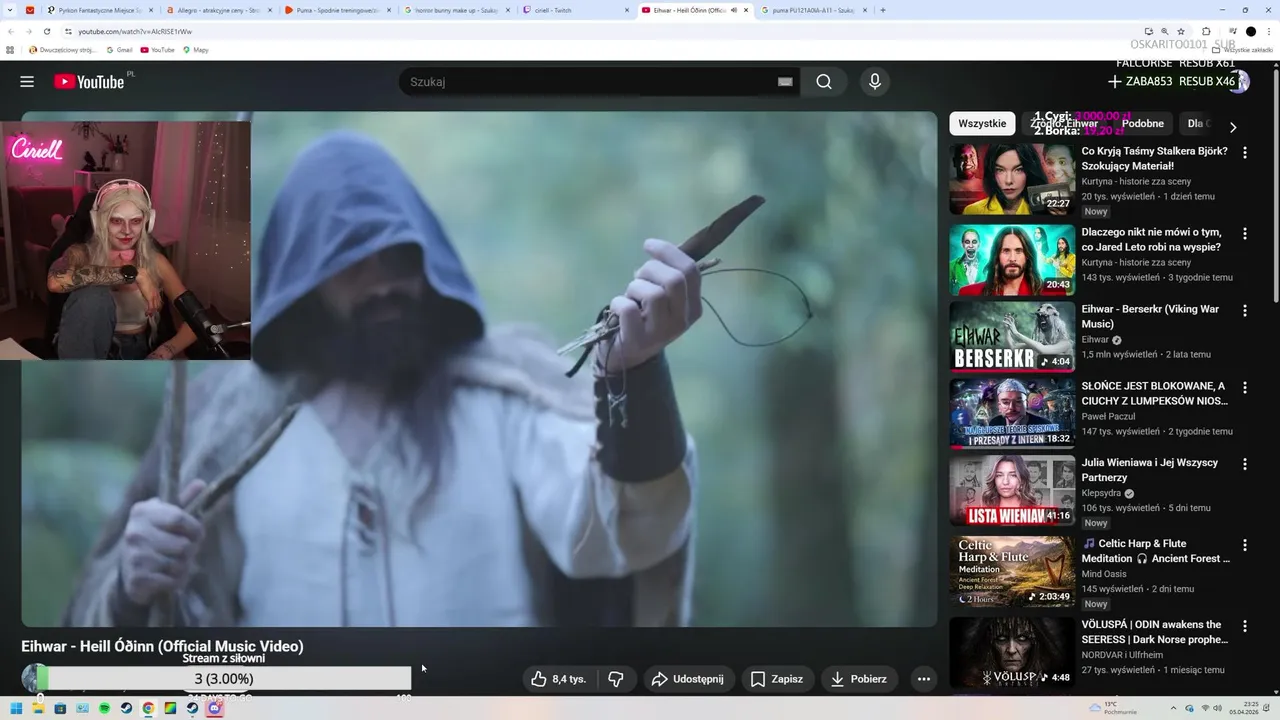Open the Windows Start menu
This screenshot has width=1280, height=720.
pyautogui.click(x=16, y=708)
